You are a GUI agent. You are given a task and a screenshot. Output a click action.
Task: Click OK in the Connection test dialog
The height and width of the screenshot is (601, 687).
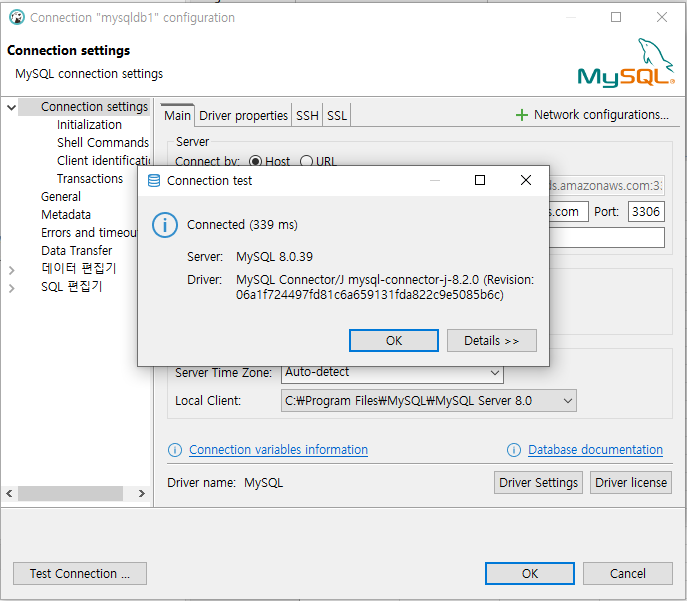(393, 340)
